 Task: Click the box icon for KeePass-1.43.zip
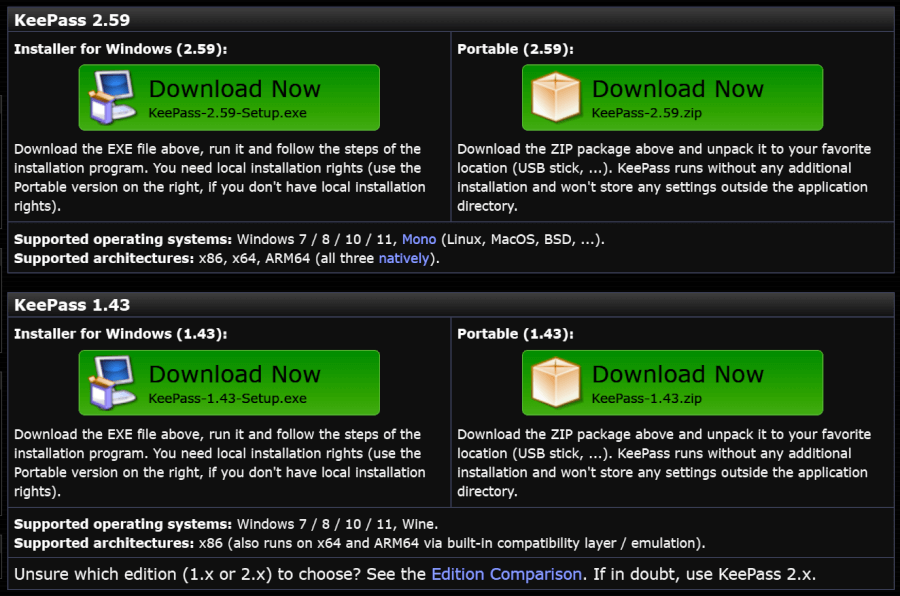556,382
